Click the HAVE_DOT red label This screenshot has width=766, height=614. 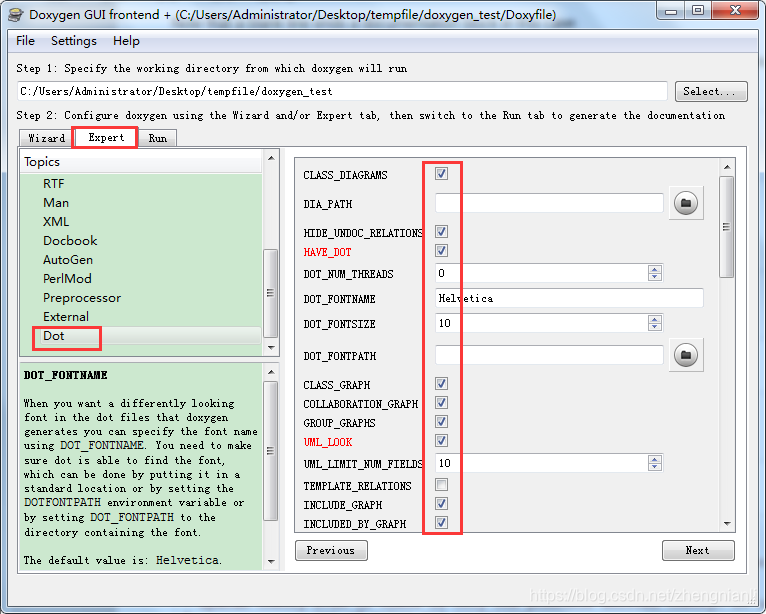[327, 252]
